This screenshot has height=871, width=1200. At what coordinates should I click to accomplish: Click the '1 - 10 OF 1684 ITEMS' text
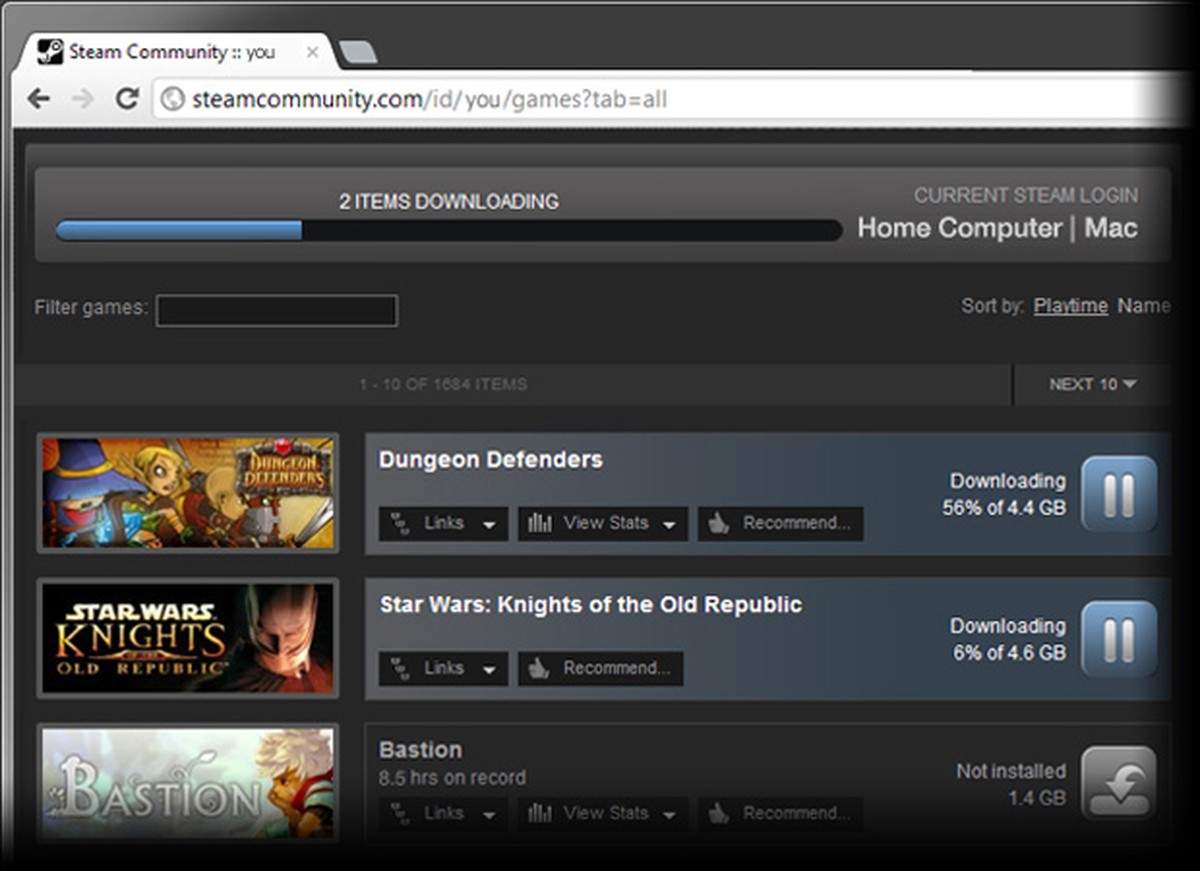[x=443, y=384]
